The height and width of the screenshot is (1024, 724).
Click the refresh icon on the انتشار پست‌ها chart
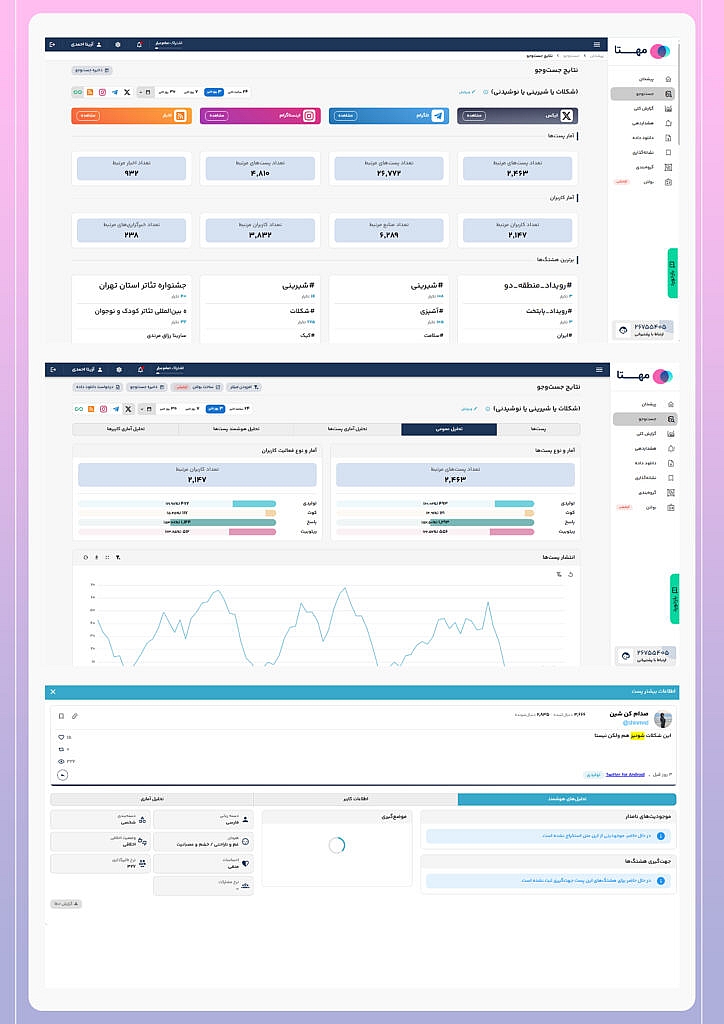pos(569,574)
